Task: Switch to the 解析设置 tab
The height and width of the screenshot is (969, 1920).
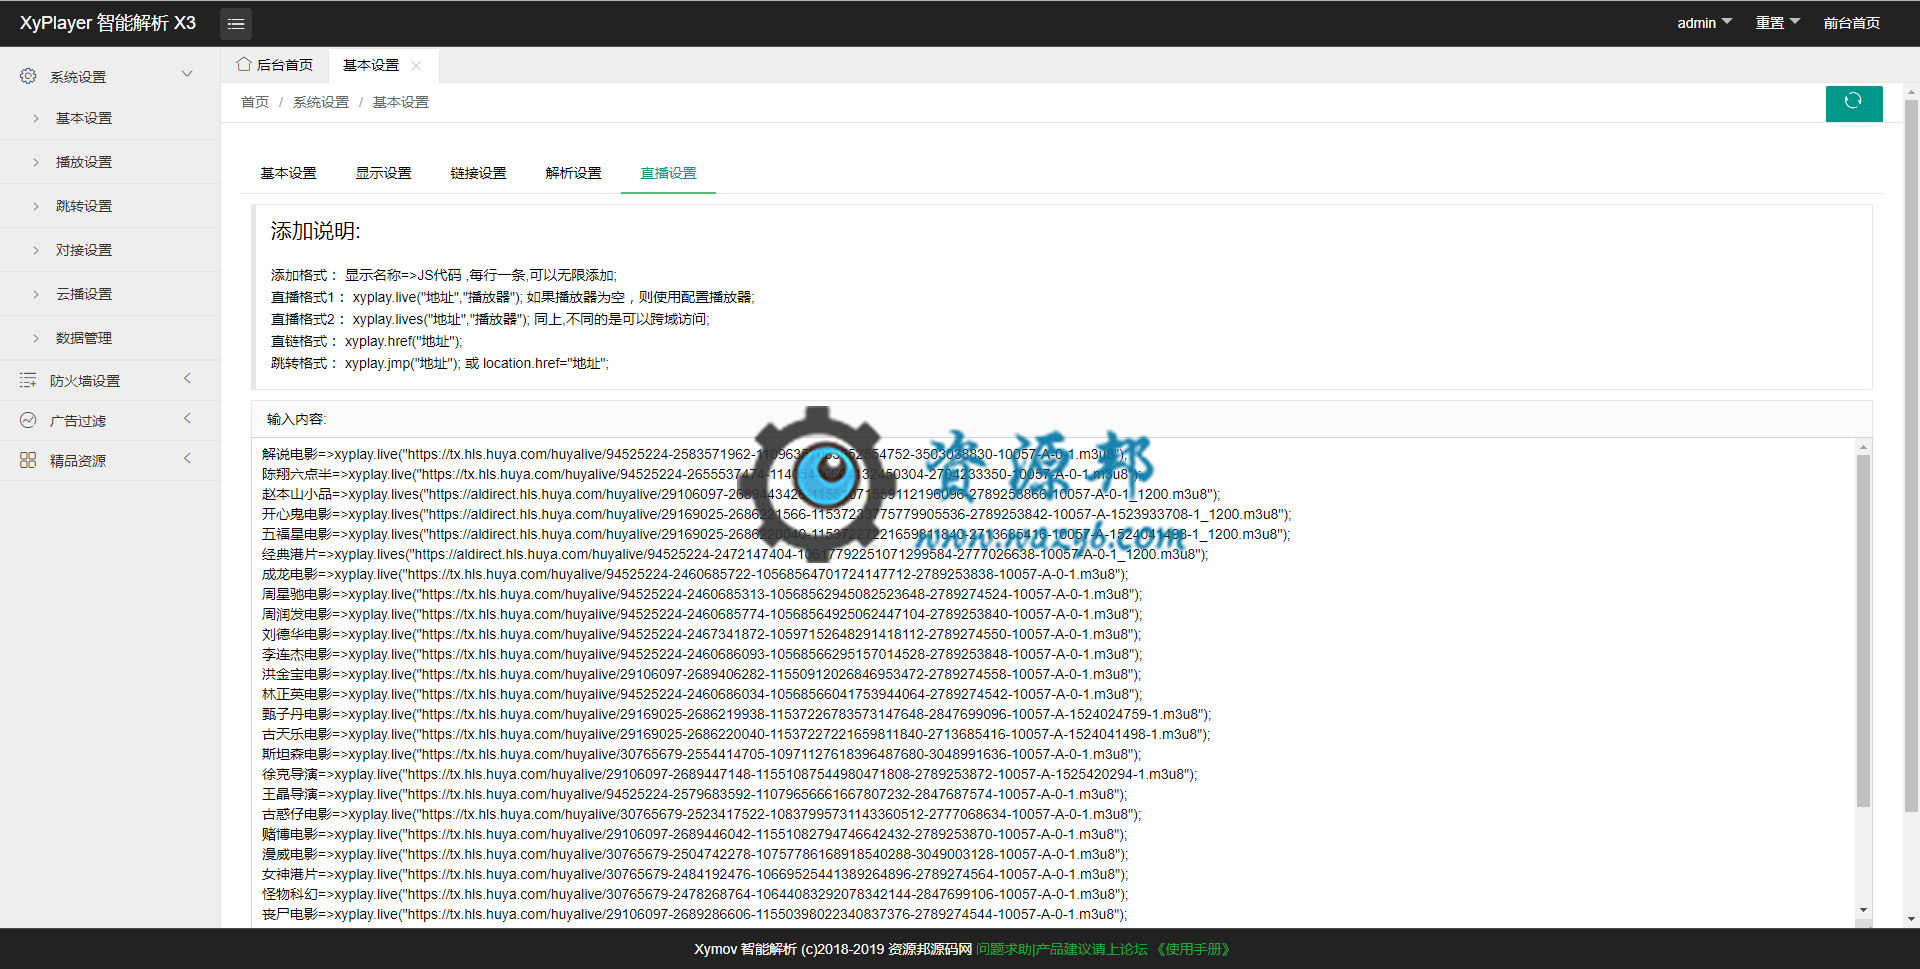Action: click(573, 173)
